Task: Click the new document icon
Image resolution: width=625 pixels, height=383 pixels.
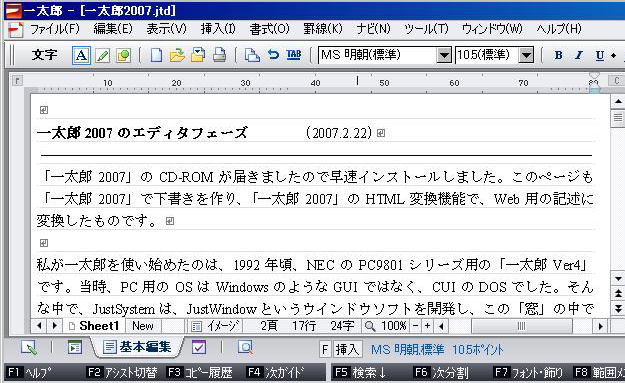Action: click(156, 55)
